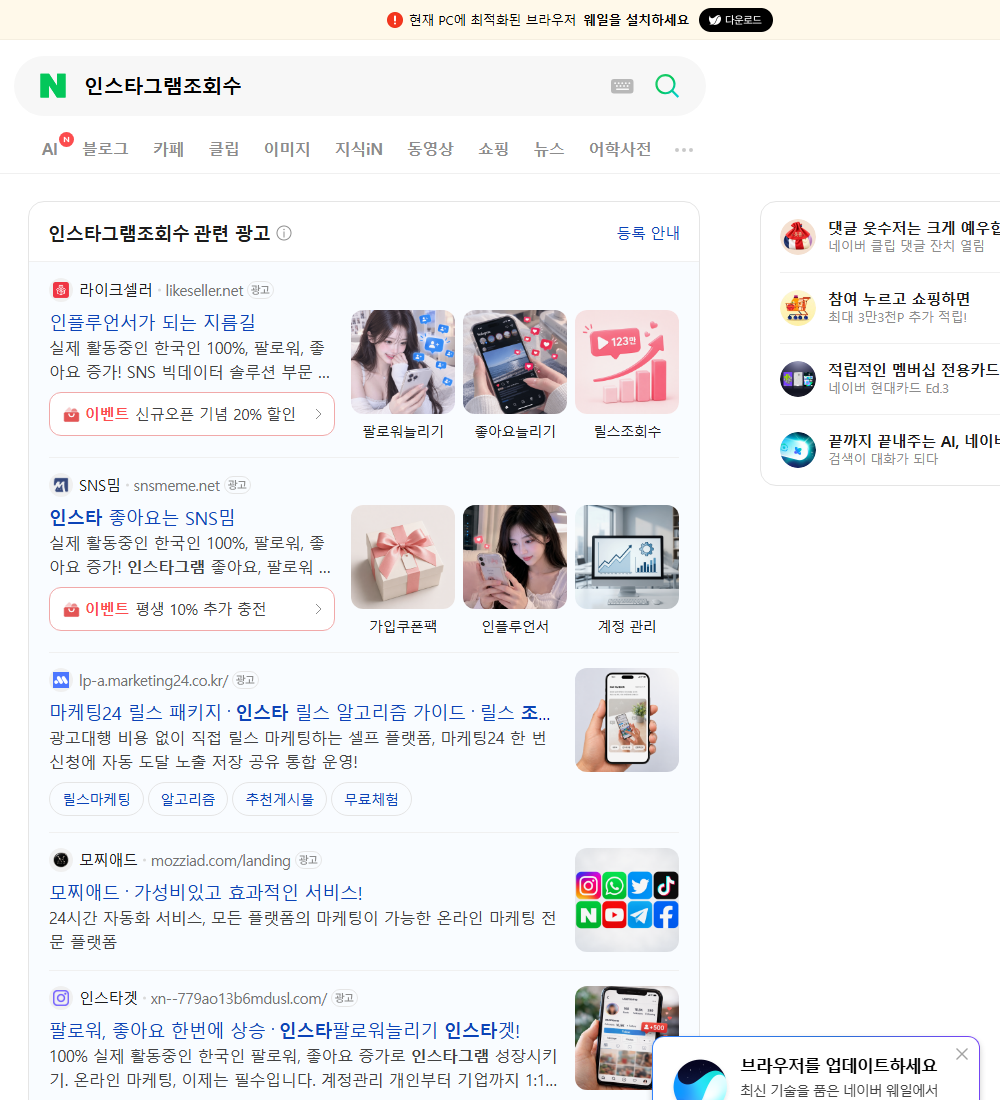Click the 좋아요늘리기 thumbnail image

(515, 362)
